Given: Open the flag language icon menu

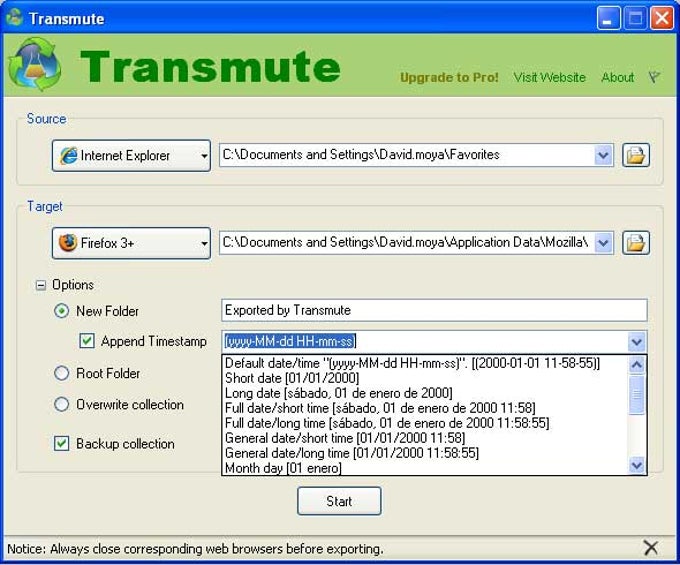Looking at the screenshot, I should pos(654,78).
